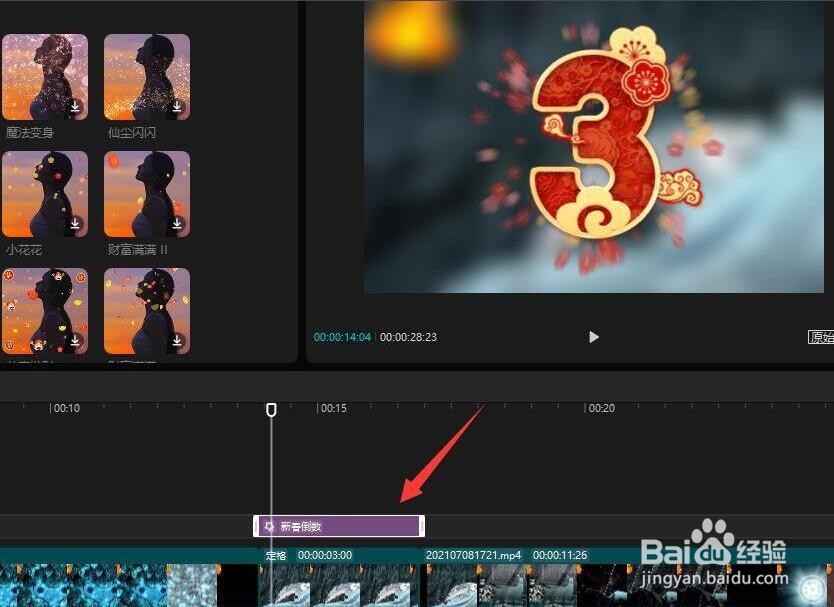Open the 魔法变身 effect thumbnail
Viewport: 834px width, 607px height.
[45, 76]
